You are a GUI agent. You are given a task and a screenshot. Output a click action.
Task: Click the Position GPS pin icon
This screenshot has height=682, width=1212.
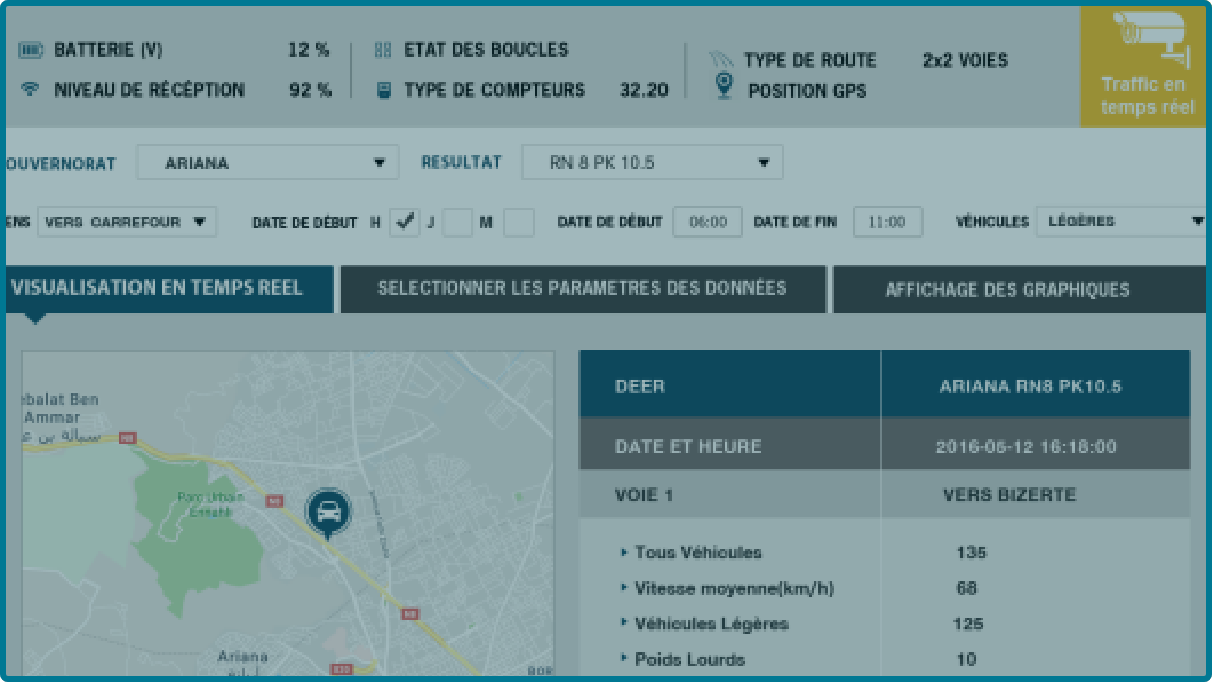tap(724, 88)
